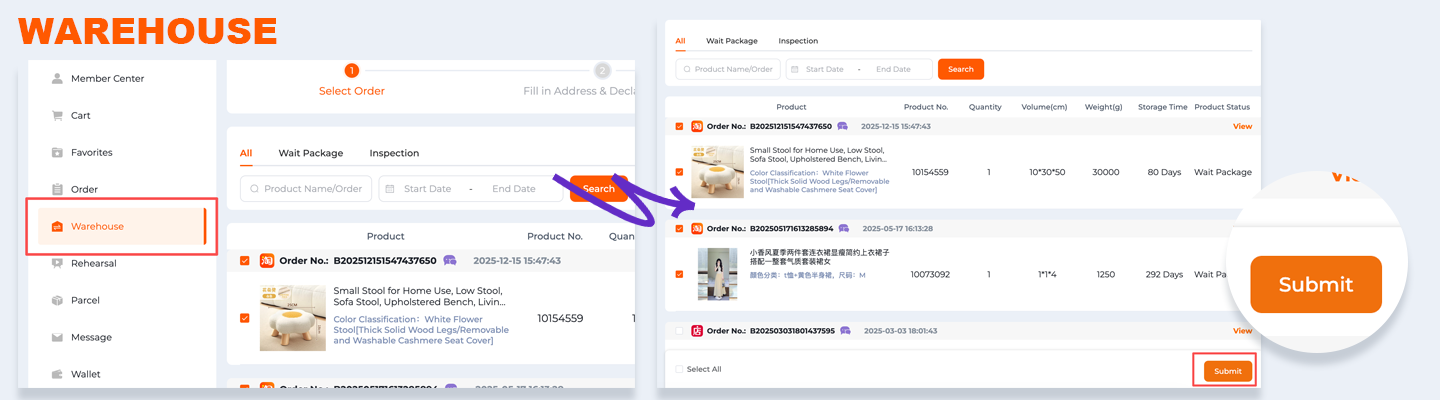This screenshot has height=400, width=1440.
Task: Click product number 10073092
Action: pos(930,274)
